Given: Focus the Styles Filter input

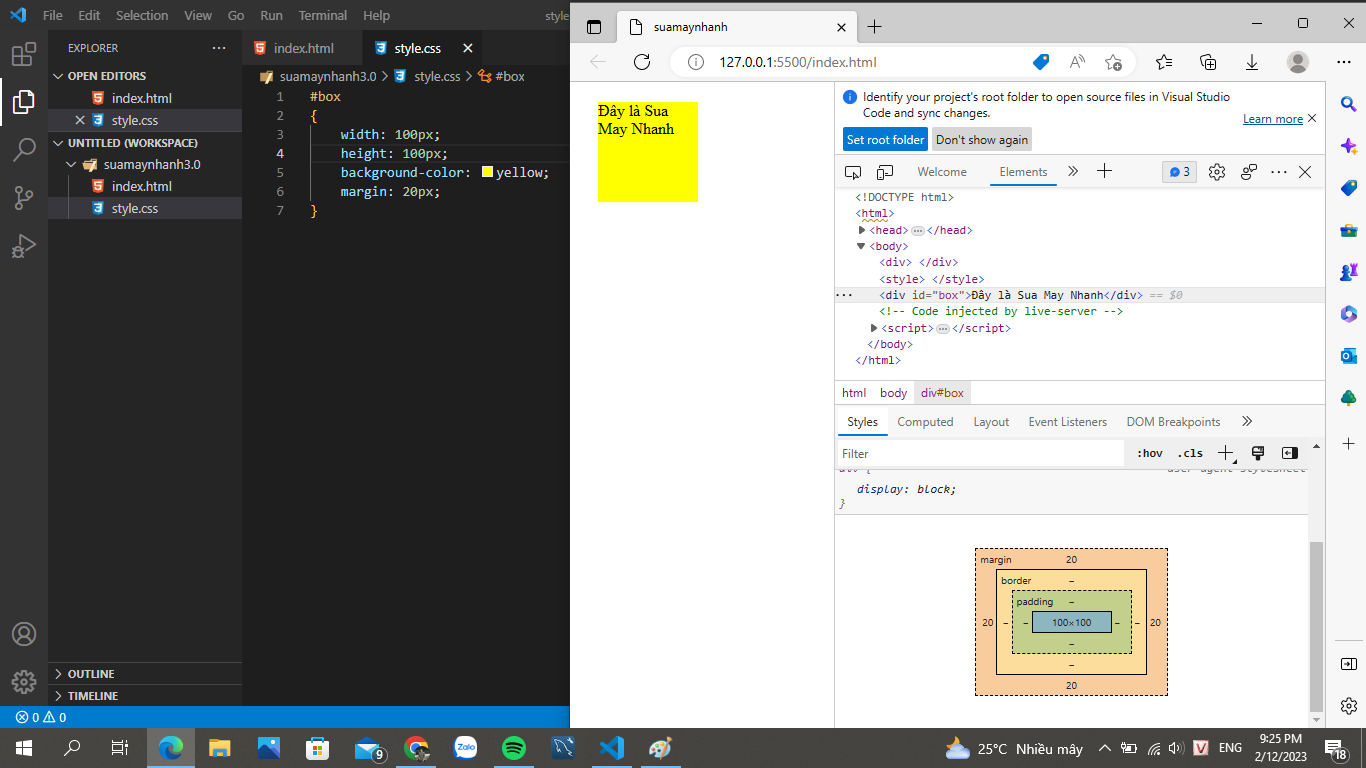Looking at the screenshot, I should tap(980, 454).
